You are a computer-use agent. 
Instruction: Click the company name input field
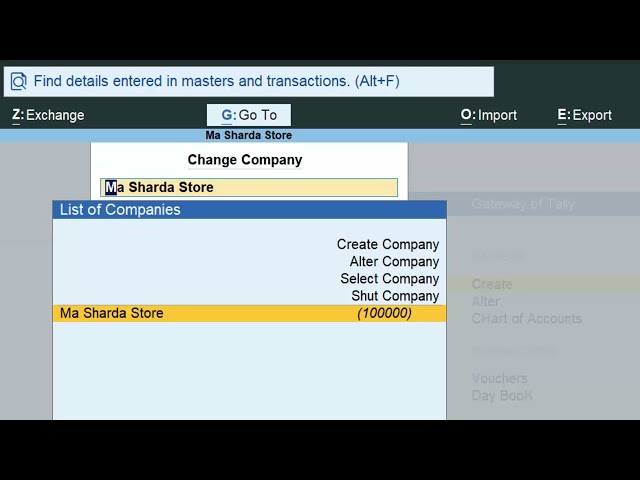click(x=249, y=187)
